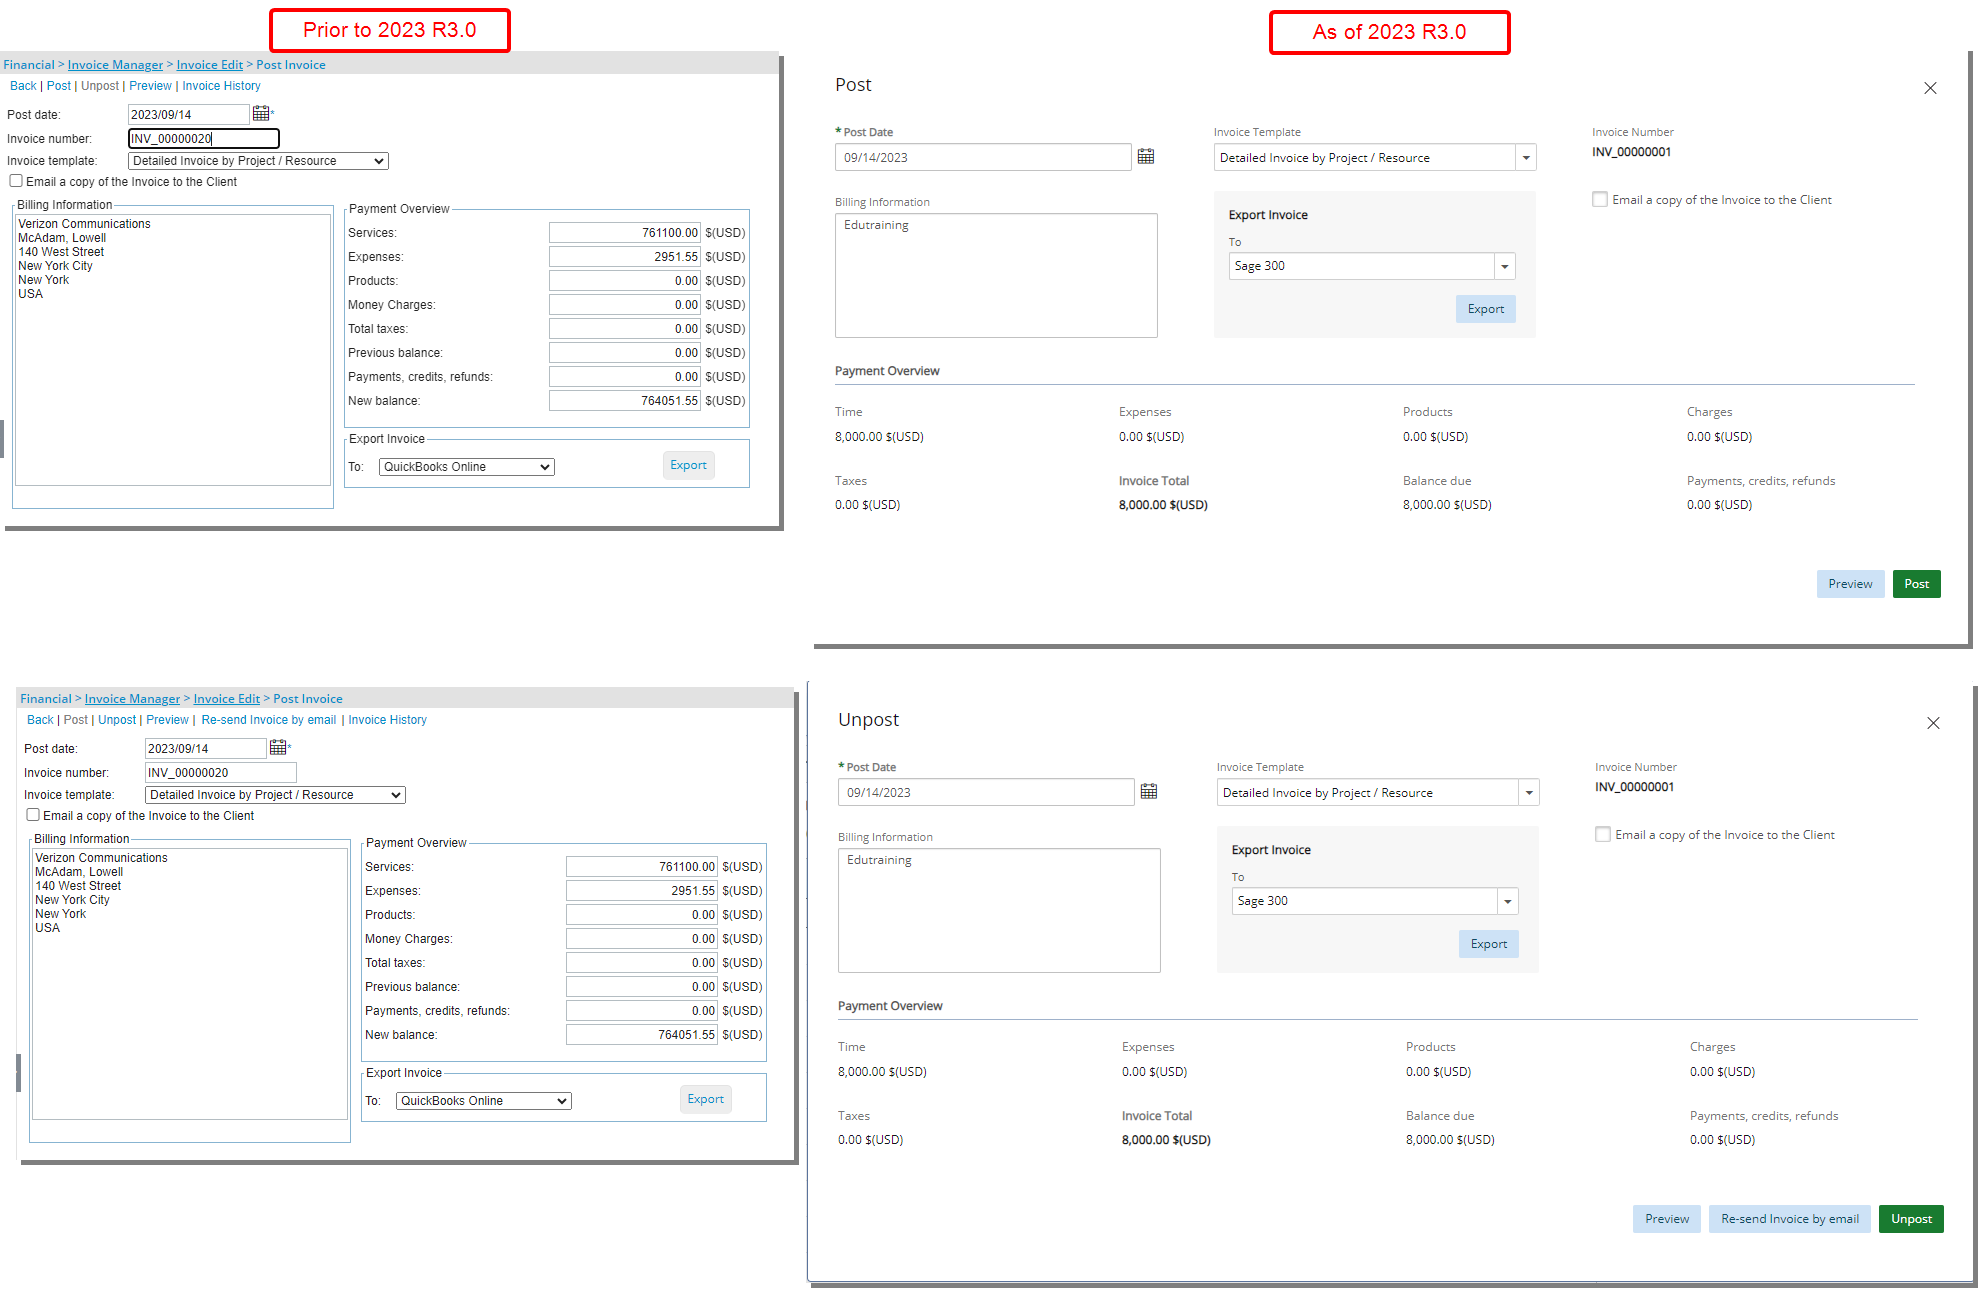Focus Post Date field in Post dialog
The width and height of the screenshot is (1983, 1293).
click(x=983, y=158)
